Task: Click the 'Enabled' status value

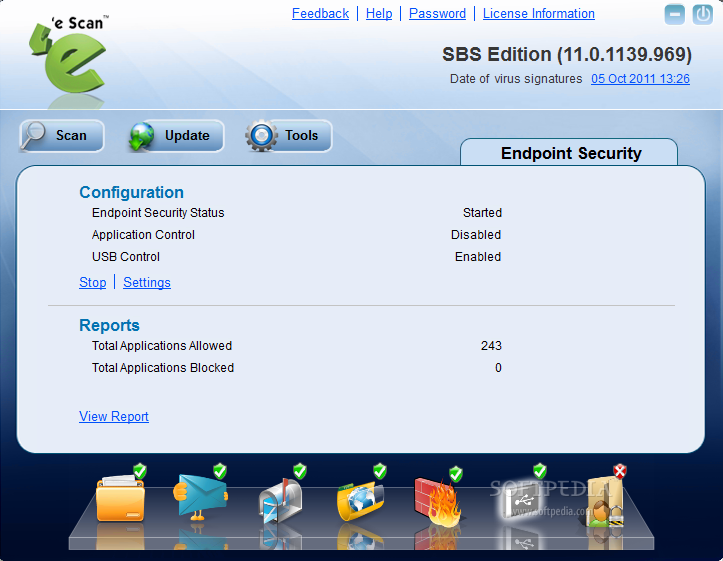Action: tap(478, 257)
